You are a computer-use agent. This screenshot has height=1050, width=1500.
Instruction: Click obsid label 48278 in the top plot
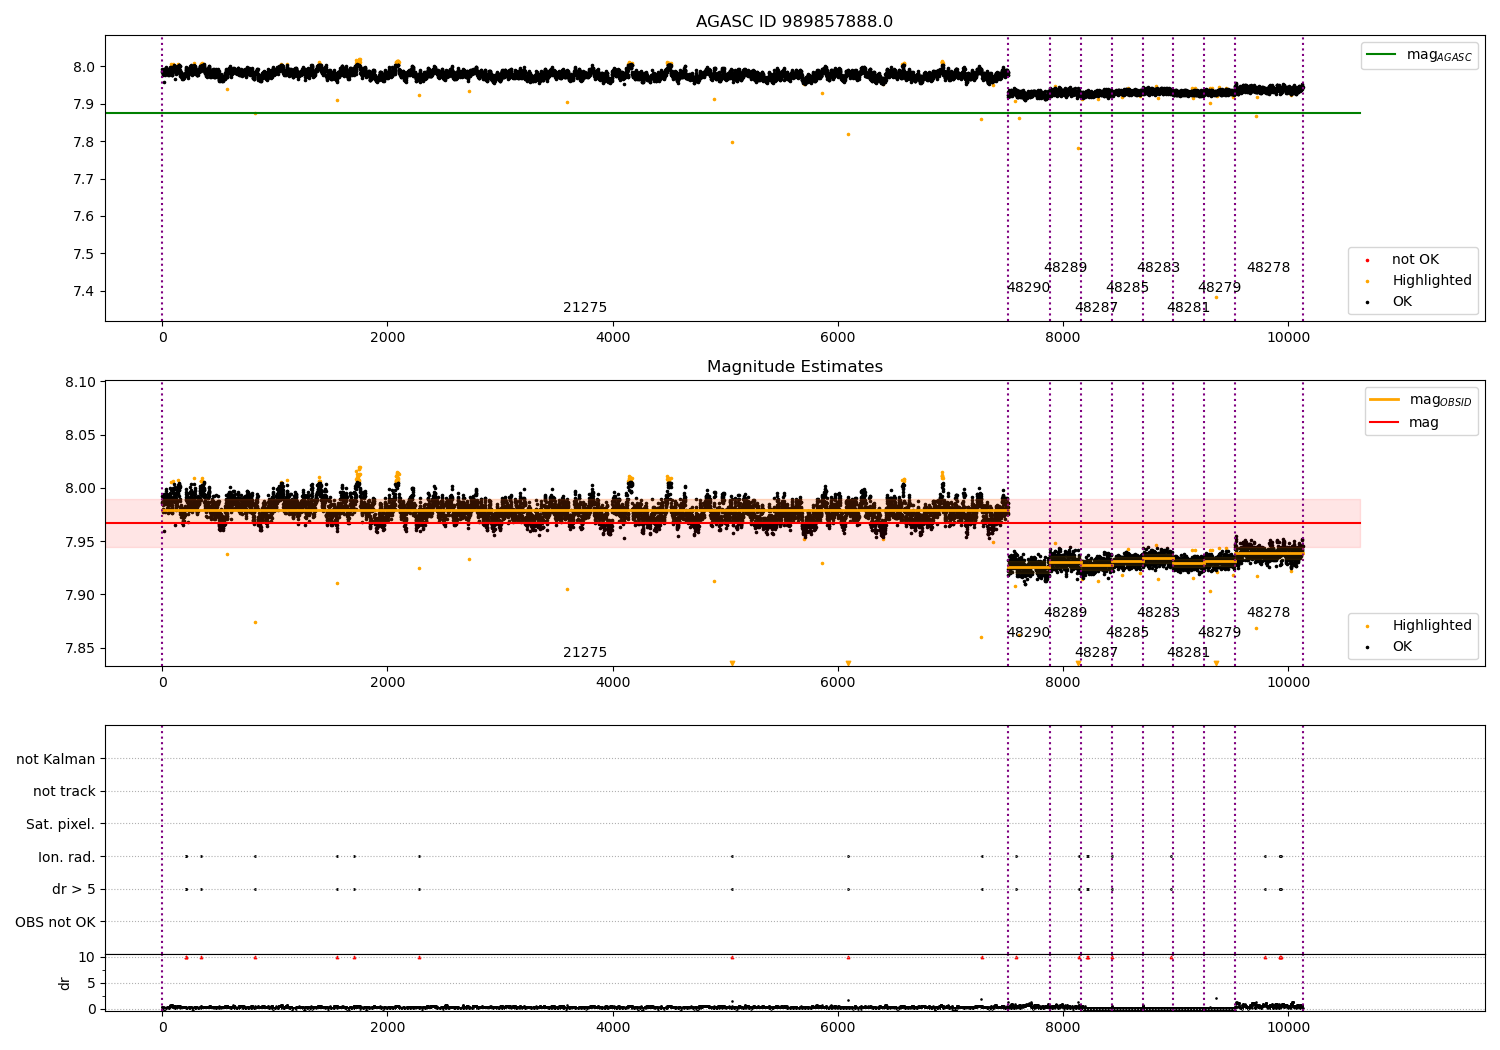[x=1268, y=268]
